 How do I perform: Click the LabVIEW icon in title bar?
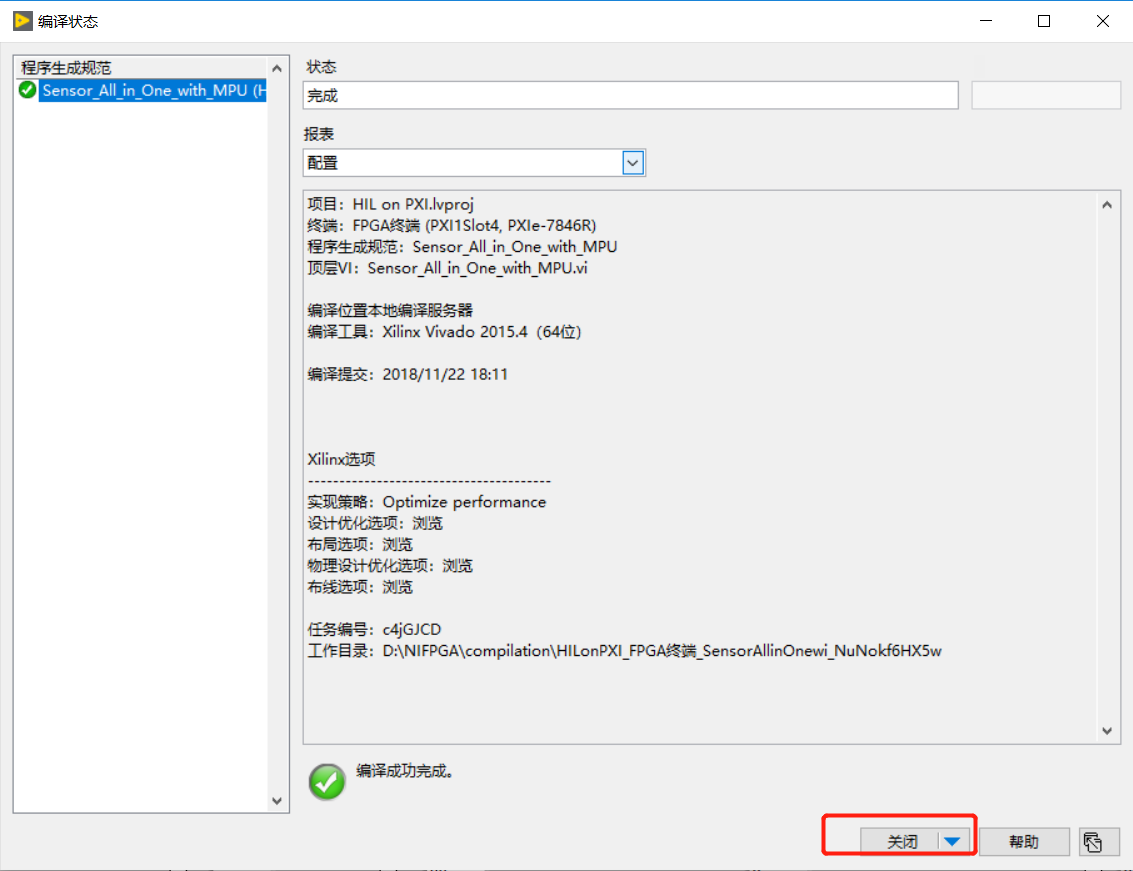(23, 21)
